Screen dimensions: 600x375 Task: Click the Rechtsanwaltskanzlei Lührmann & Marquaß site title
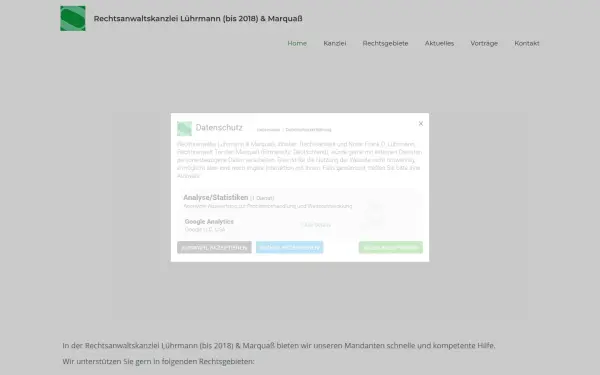[198, 18]
